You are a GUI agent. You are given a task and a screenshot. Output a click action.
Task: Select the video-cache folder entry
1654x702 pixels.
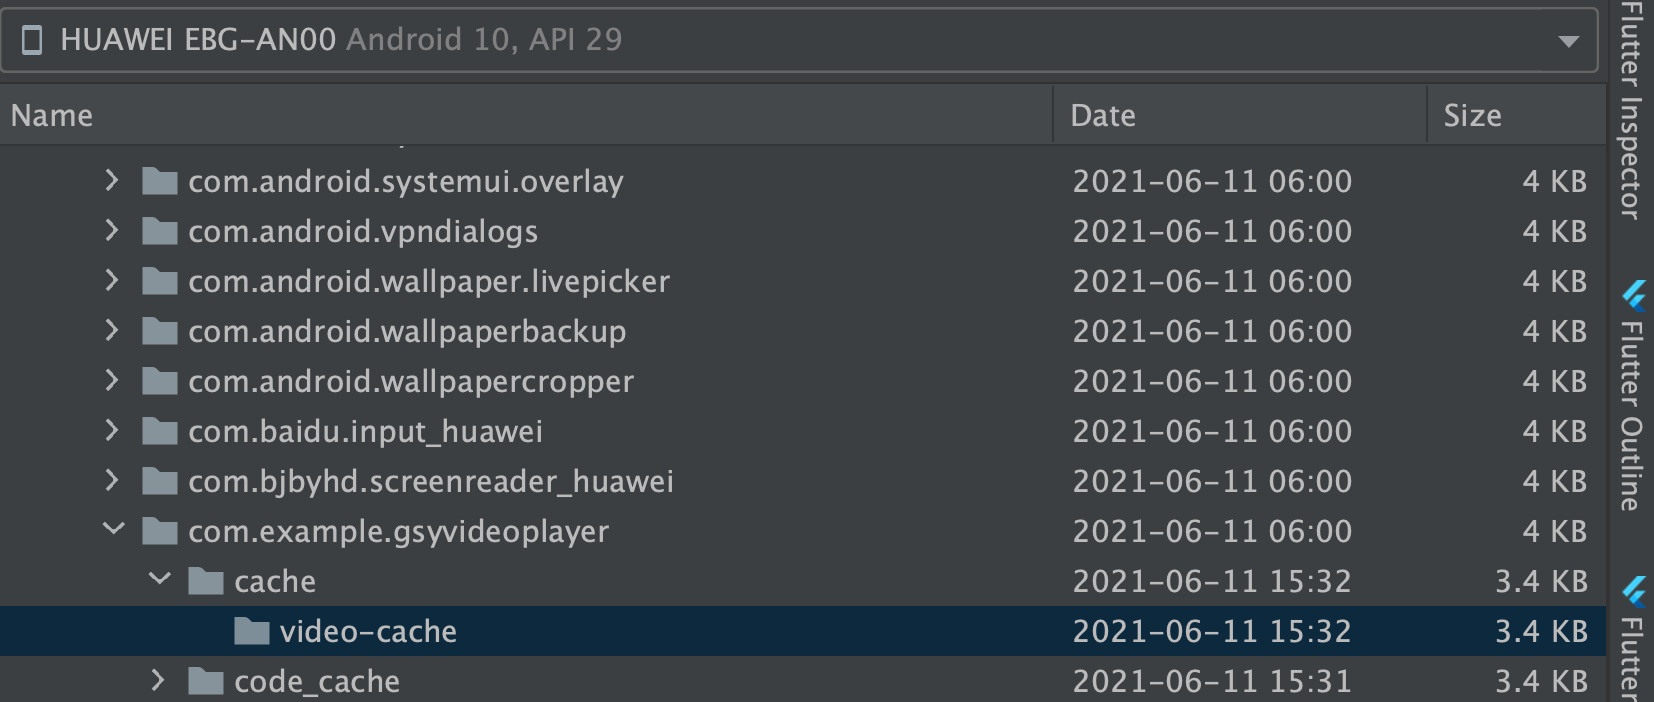click(370, 631)
